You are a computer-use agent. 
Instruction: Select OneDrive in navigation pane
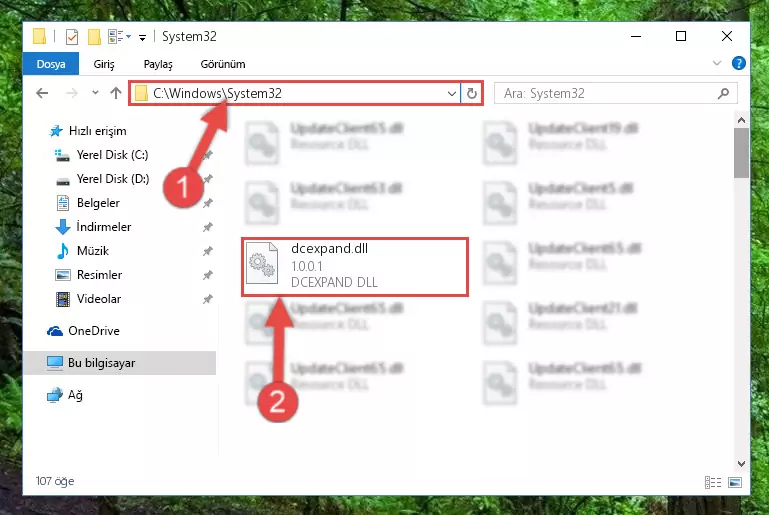pyautogui.click(x=94, y=331)
